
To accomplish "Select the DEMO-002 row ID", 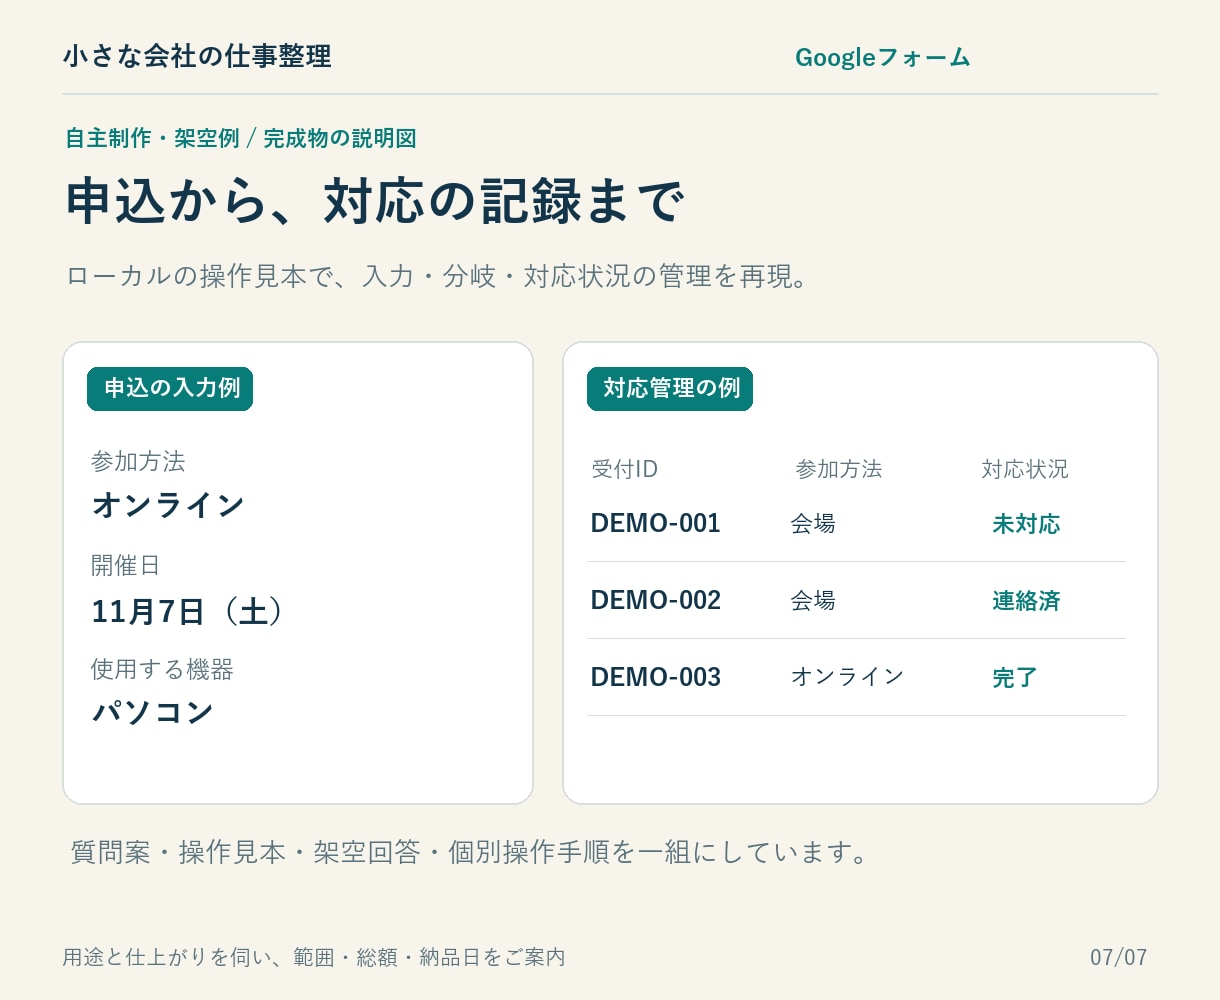I will tap(656, 600).
